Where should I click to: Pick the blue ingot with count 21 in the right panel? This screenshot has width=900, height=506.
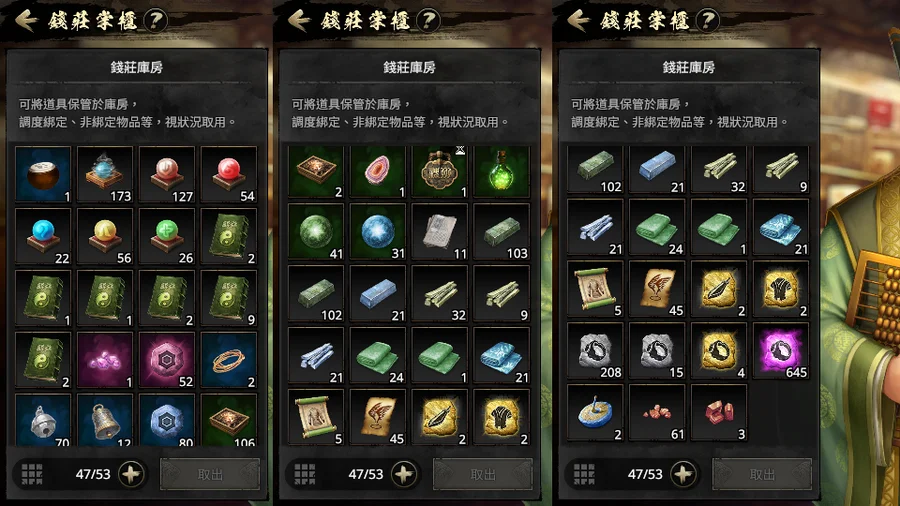(x=657, y=169)
